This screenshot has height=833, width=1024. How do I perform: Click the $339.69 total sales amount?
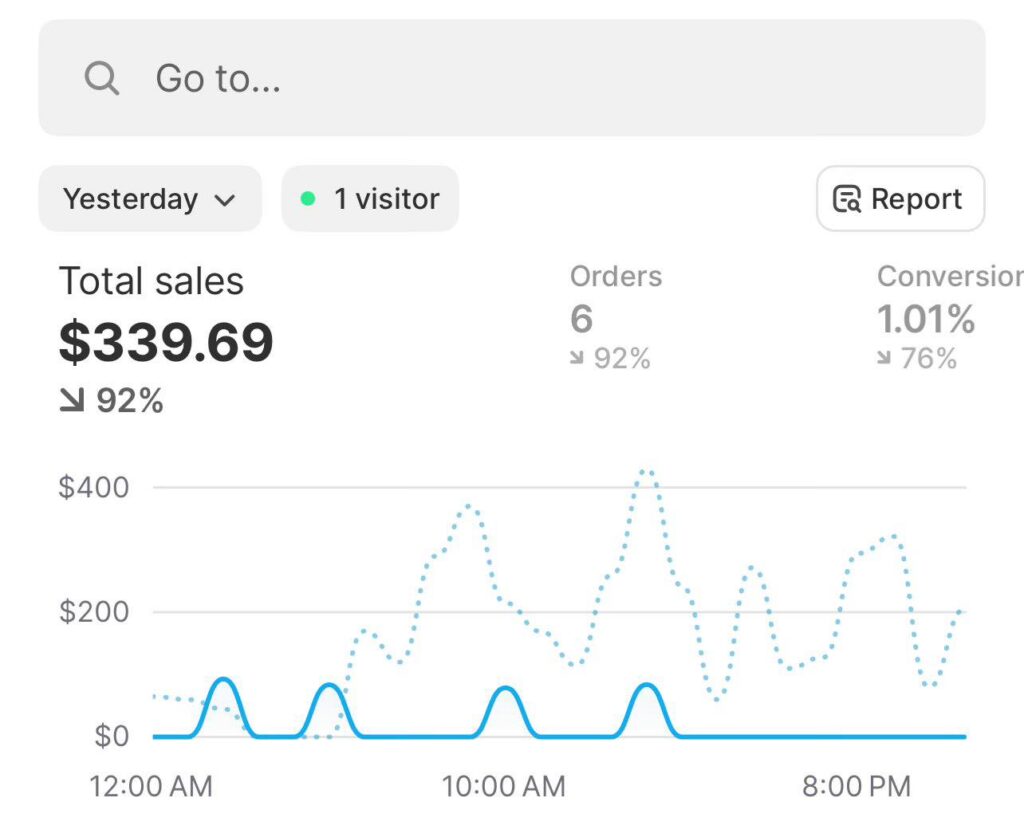(166, 343)
